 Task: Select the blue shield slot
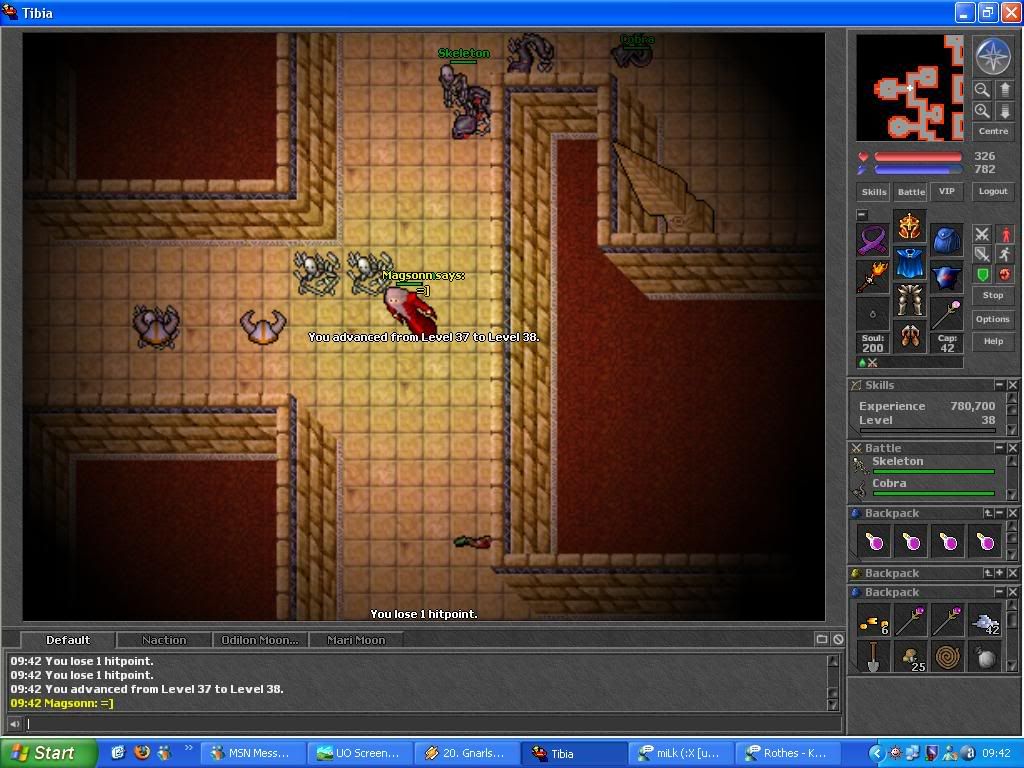click(x=947, y=277)
